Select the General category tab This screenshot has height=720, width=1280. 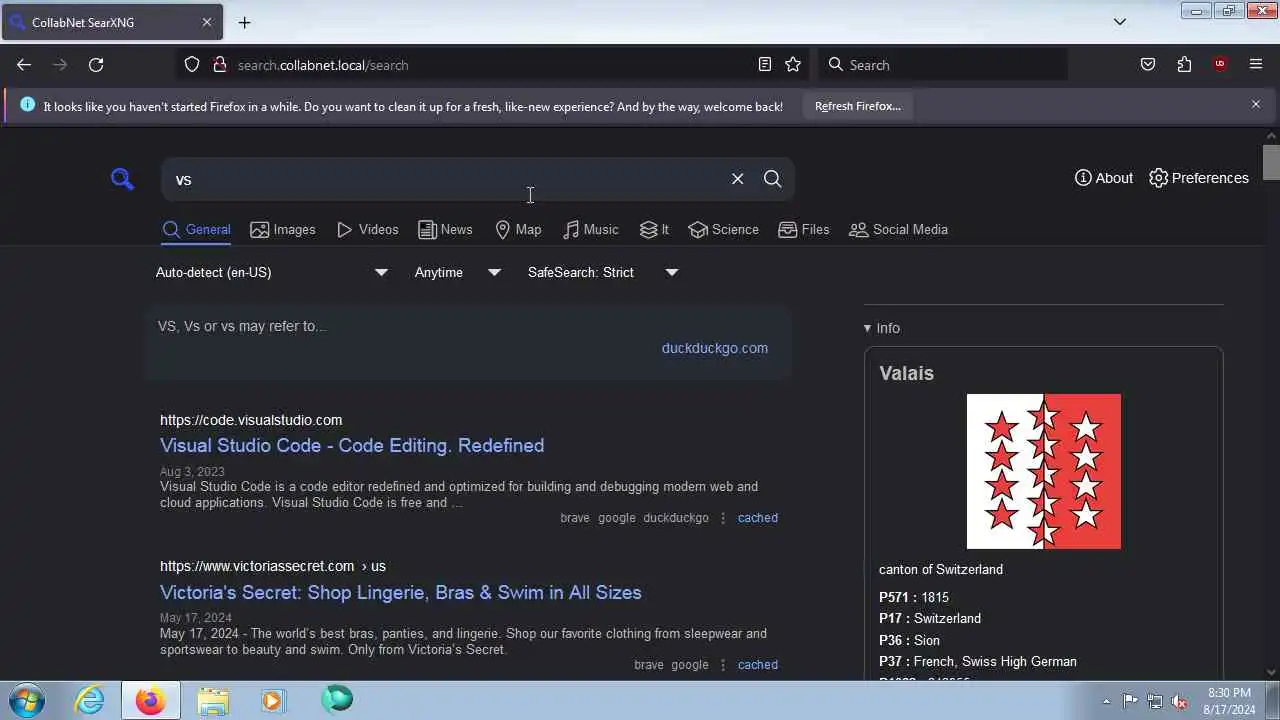click(197, 229)
